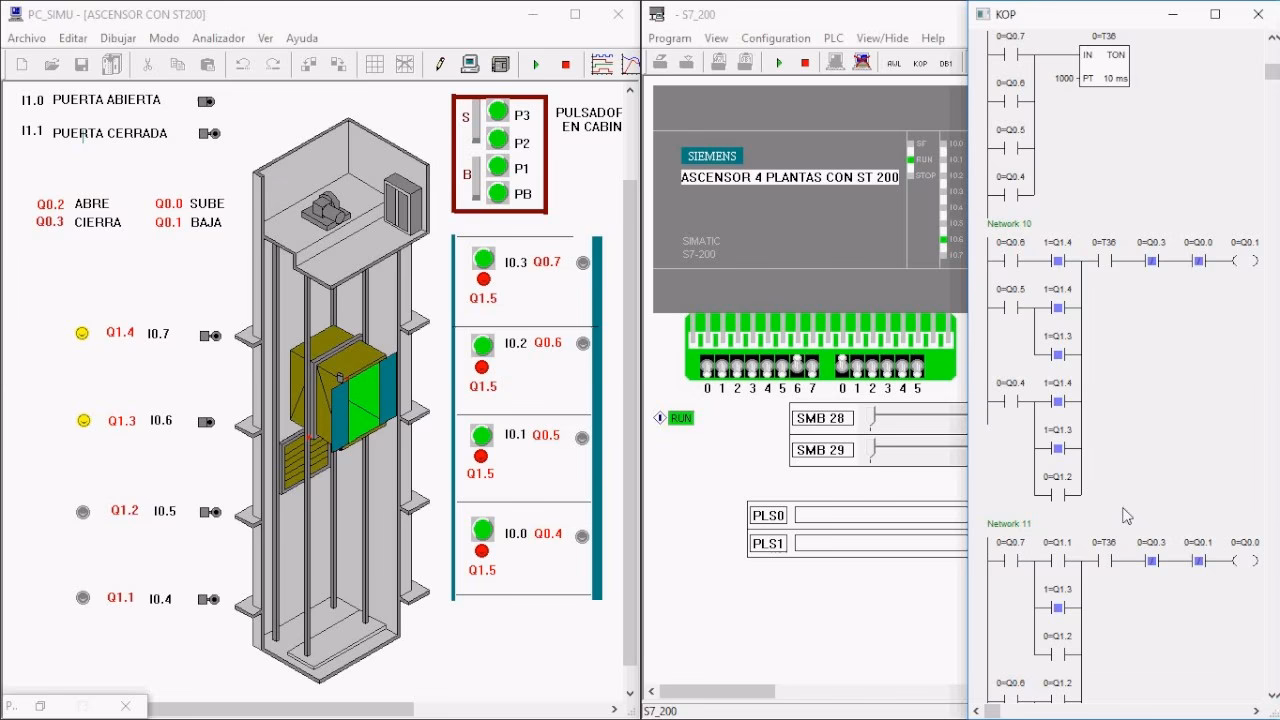1280x720 pixels.
Task: Push the PB cabin button
Action: click(498, 192)
